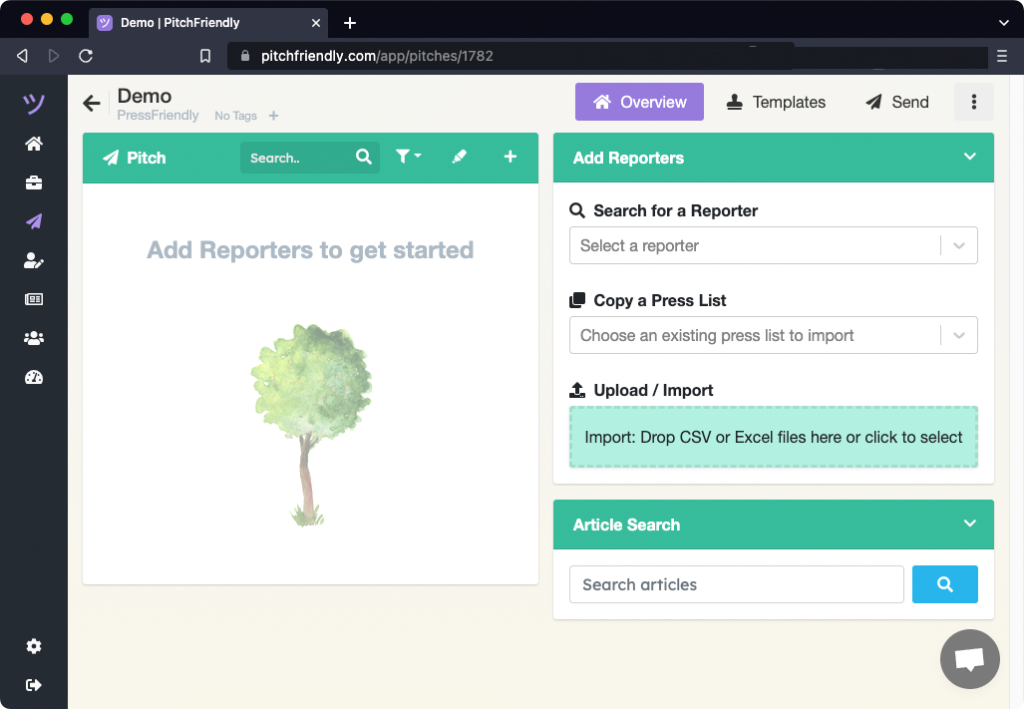
Task: Switch to the Send tab
Action: (x=897, y=102)
